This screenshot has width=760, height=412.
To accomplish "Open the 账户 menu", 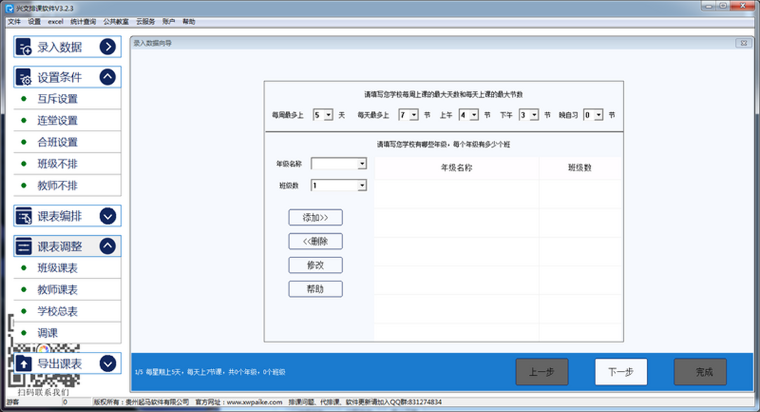I will click(x=169, y=22).
